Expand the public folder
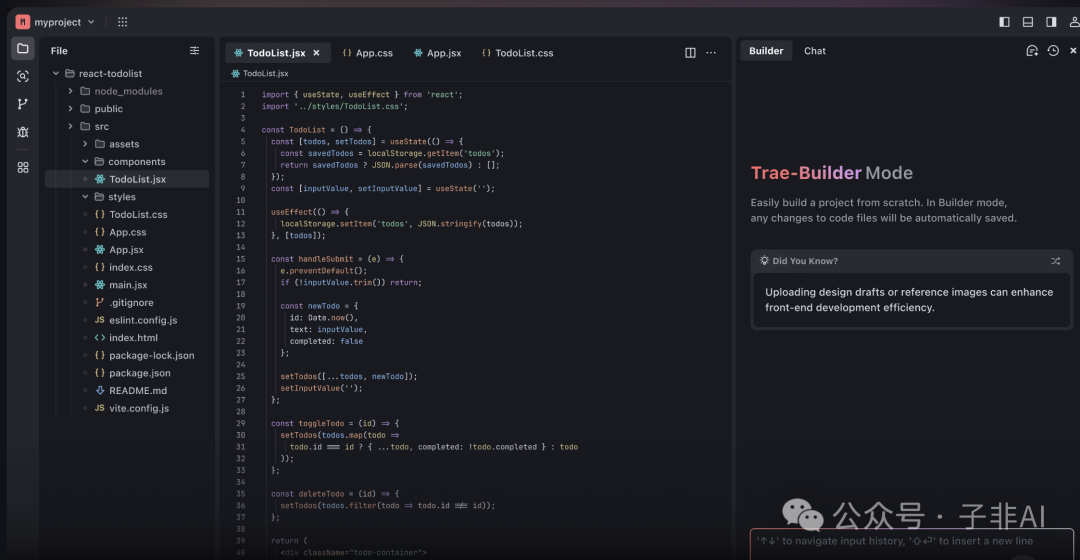This screenshot has width=1080, height=560. (x=70, y=108)
